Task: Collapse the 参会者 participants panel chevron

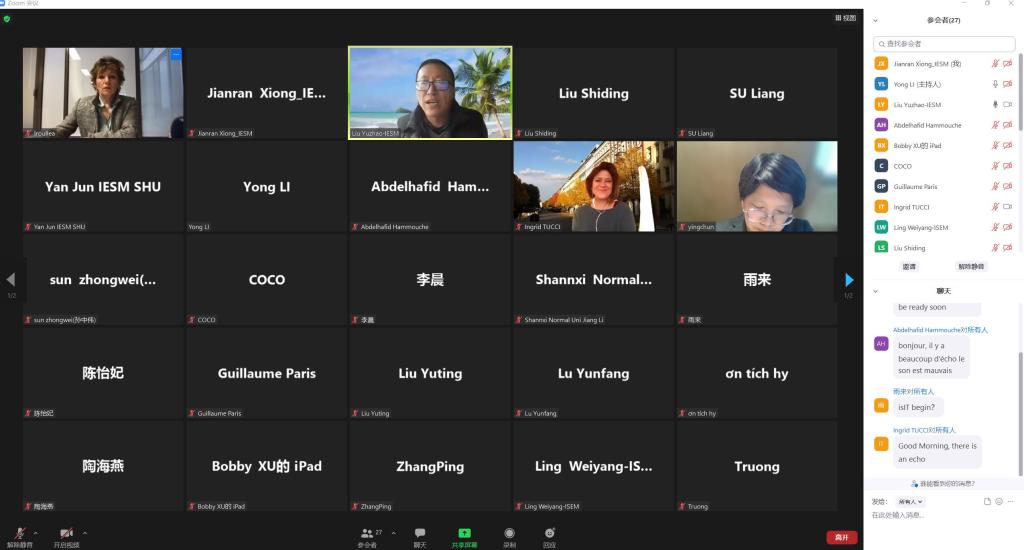Action: 876,20
